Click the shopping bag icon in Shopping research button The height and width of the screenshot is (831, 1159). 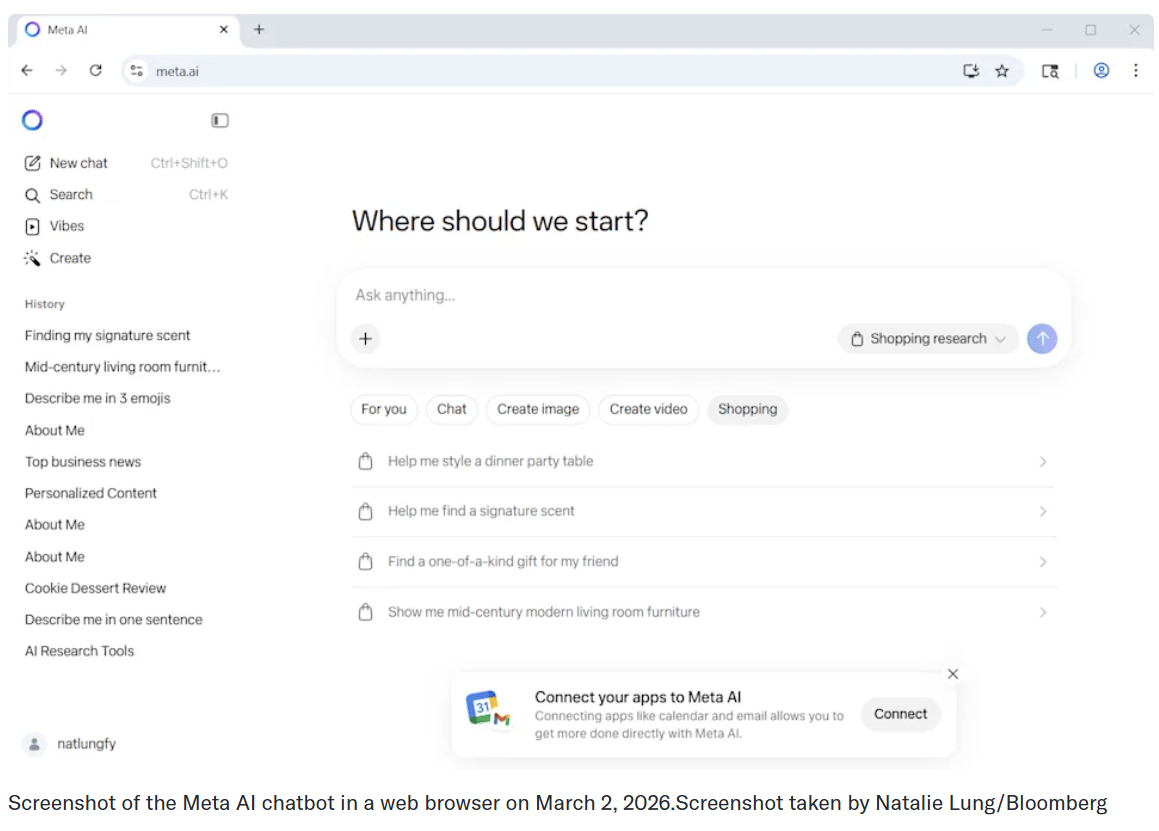click(857, 339)
